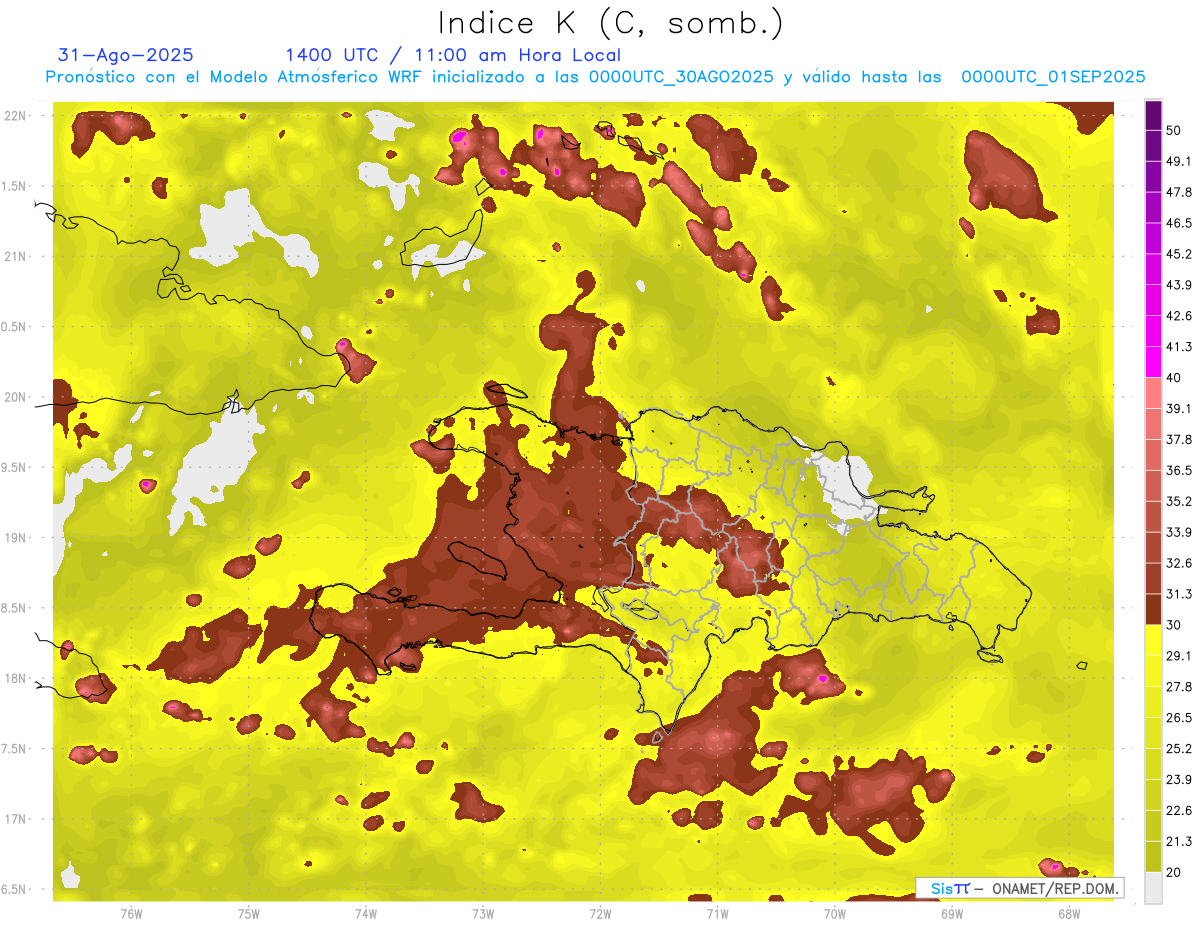Click the "18N" latitude label
This screenshot has width=1200, height=927.
coord(15,678)
